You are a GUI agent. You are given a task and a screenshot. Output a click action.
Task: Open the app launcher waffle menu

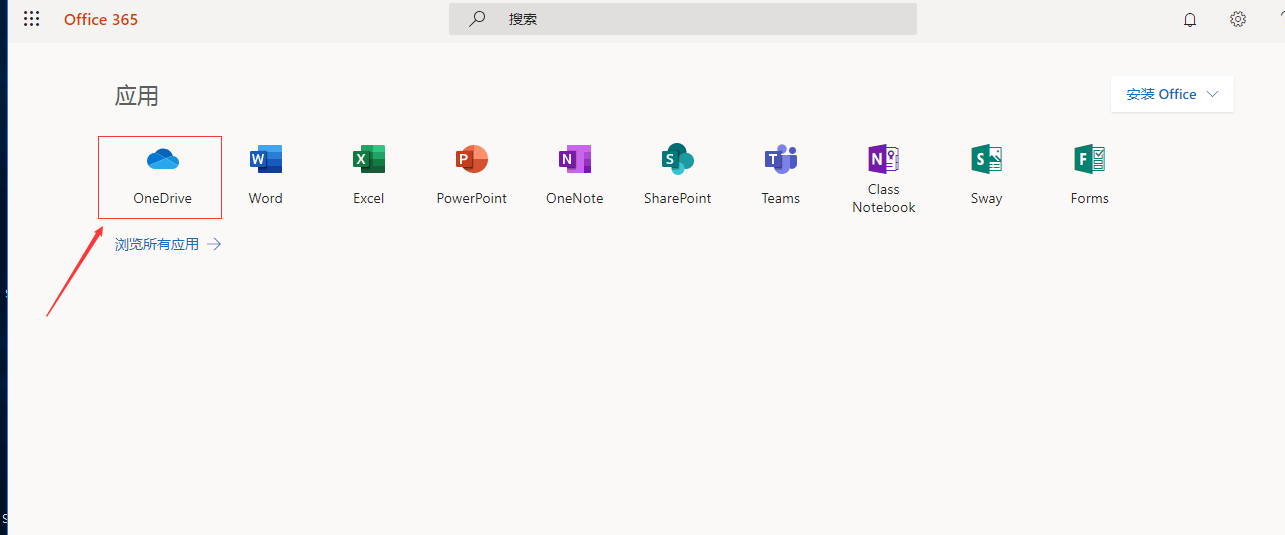point(32,19)
